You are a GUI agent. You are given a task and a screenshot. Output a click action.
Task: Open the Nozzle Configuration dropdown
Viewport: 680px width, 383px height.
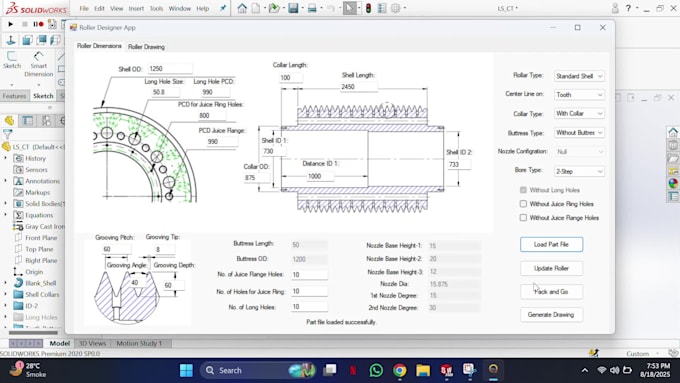579,151
